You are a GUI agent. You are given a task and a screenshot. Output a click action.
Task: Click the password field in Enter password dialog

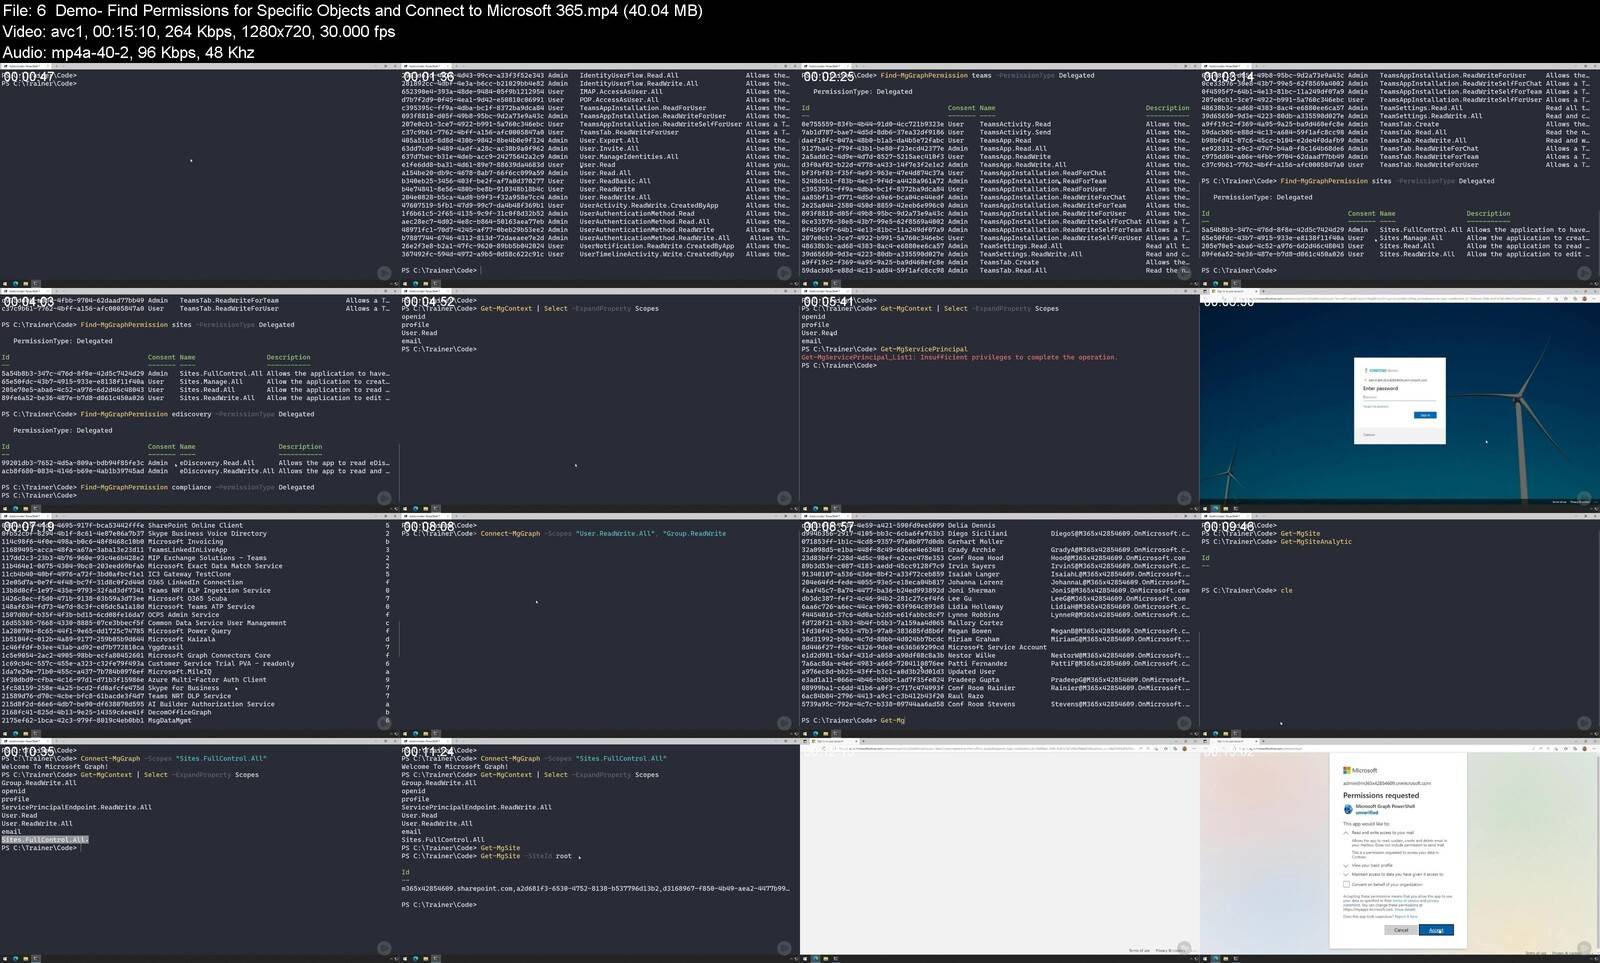[x=1399, y=398]
